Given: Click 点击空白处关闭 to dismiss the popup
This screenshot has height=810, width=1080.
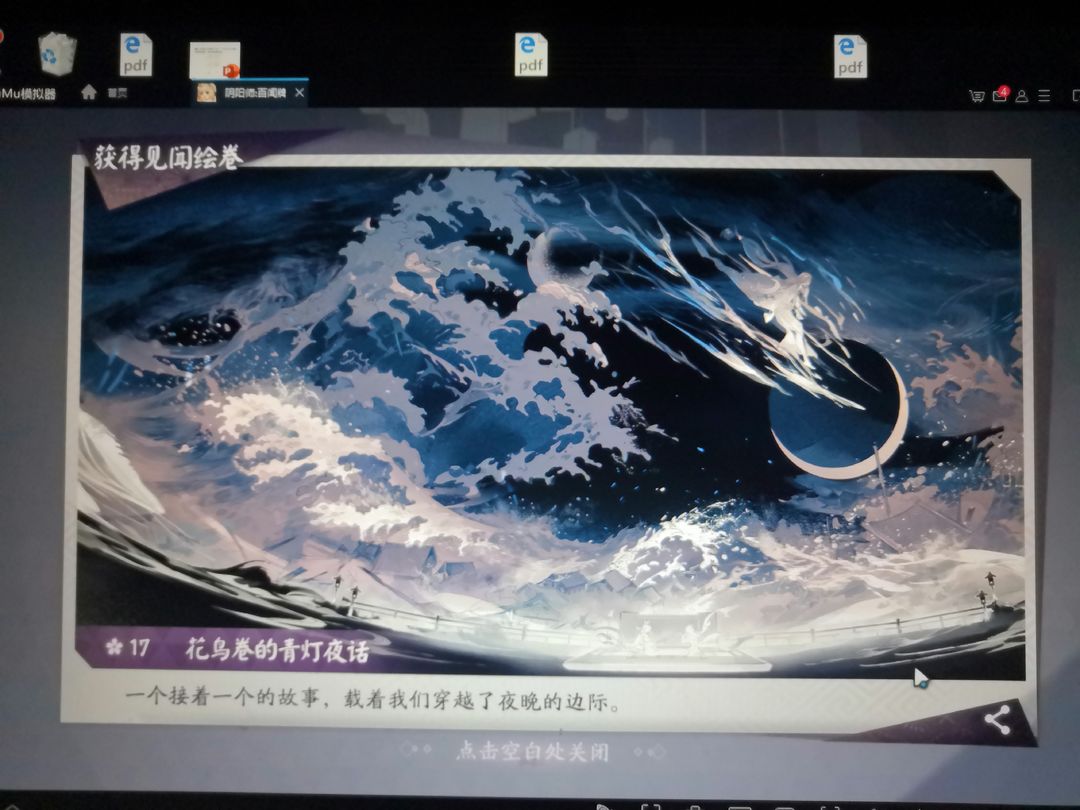Looking at the screenshot, I should [x=532, y=751].
